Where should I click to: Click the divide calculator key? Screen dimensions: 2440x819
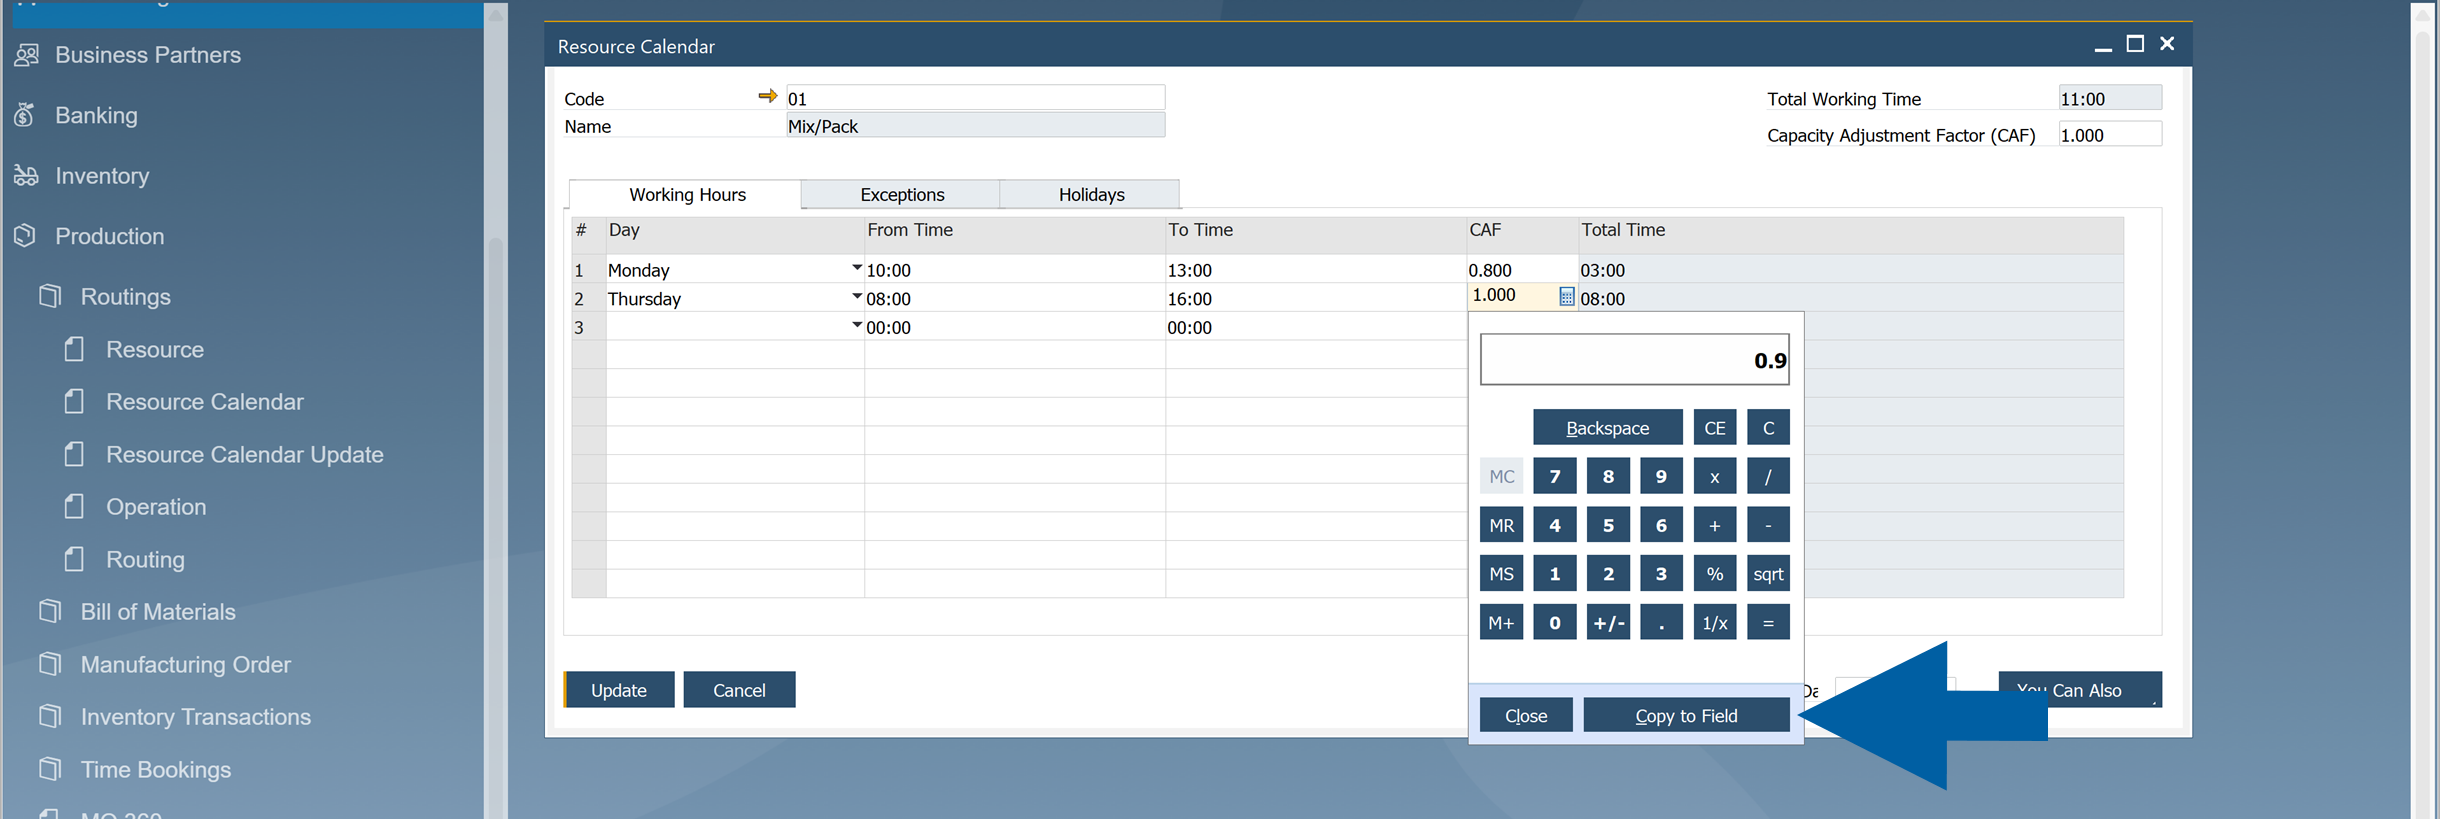[1768, 476]
